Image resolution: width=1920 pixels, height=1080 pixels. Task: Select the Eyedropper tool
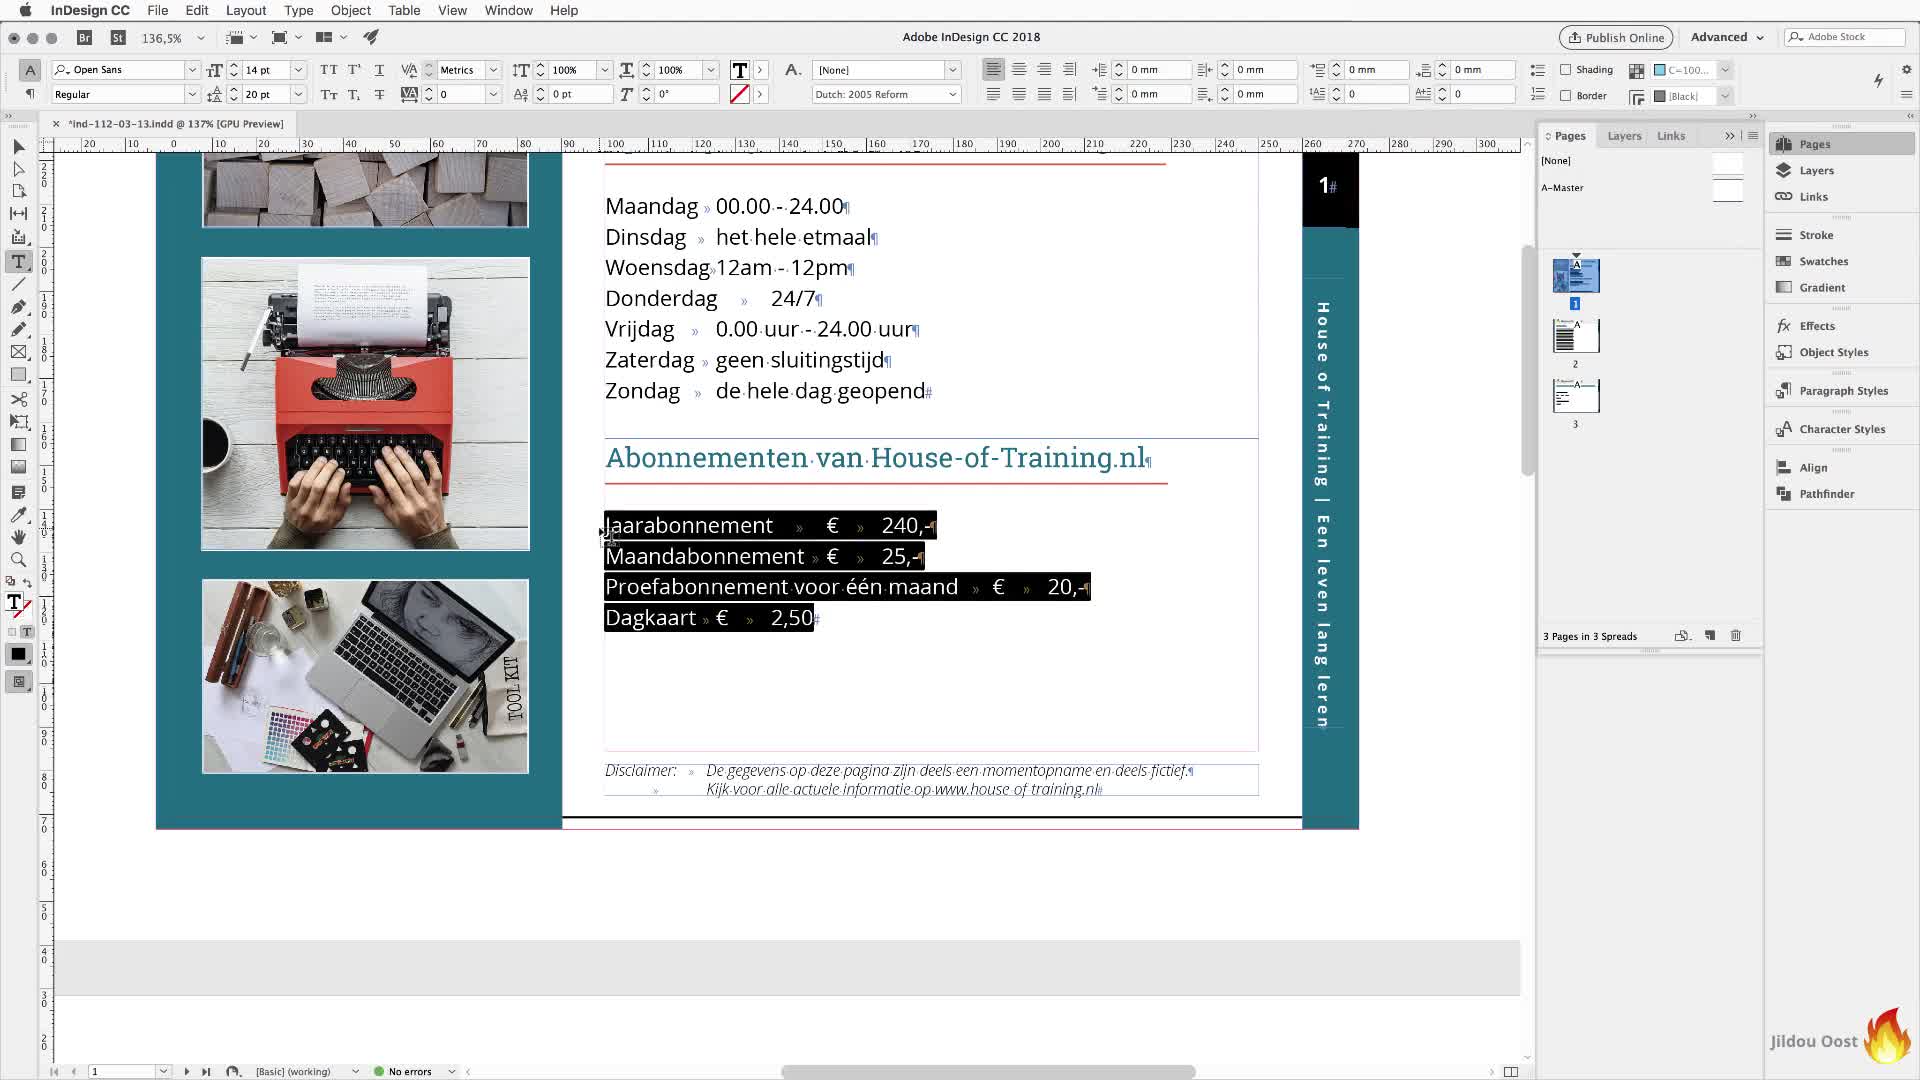pyautogui.click(x=18, y=515)
